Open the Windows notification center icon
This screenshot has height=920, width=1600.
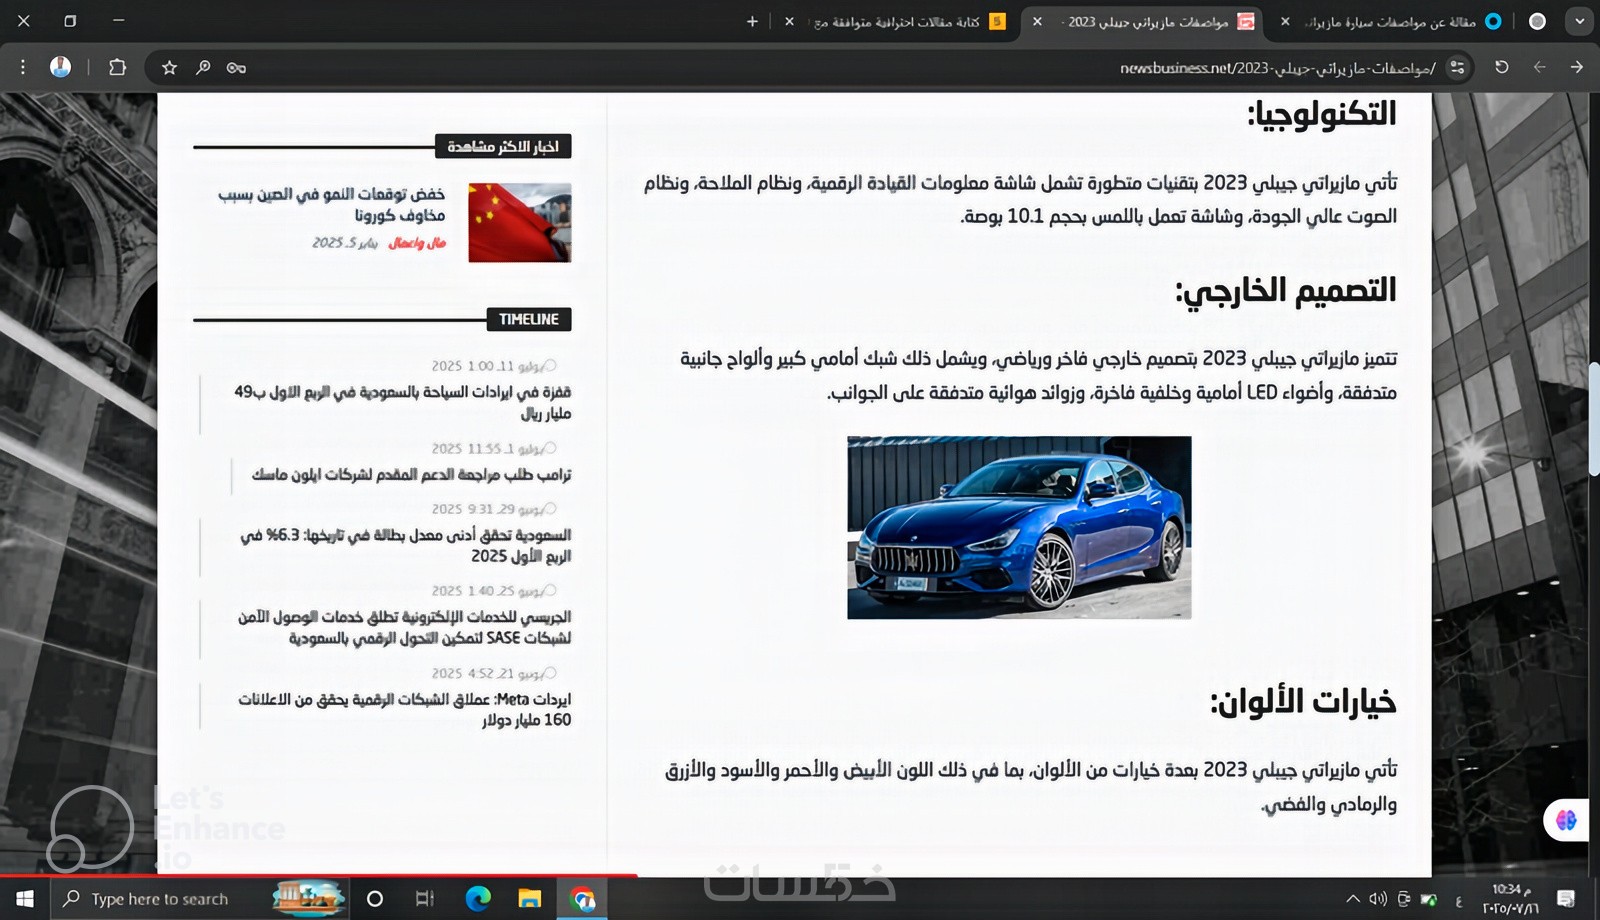tap(1567, 899)
